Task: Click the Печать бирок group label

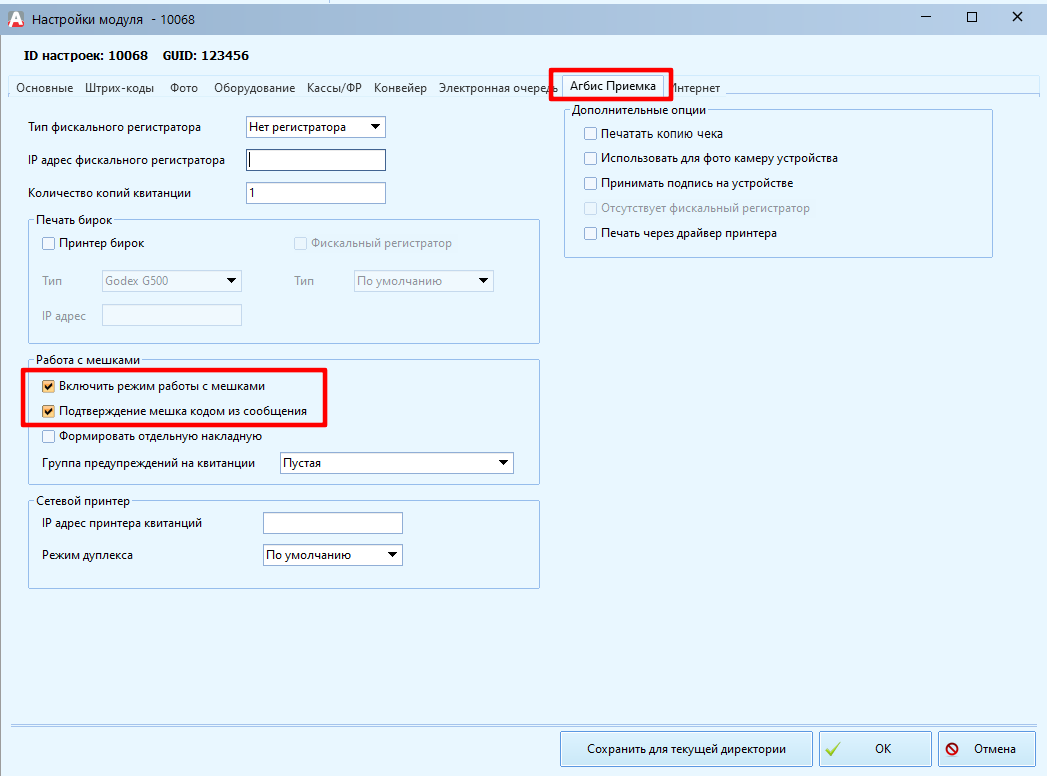Action: coord(74,220)
